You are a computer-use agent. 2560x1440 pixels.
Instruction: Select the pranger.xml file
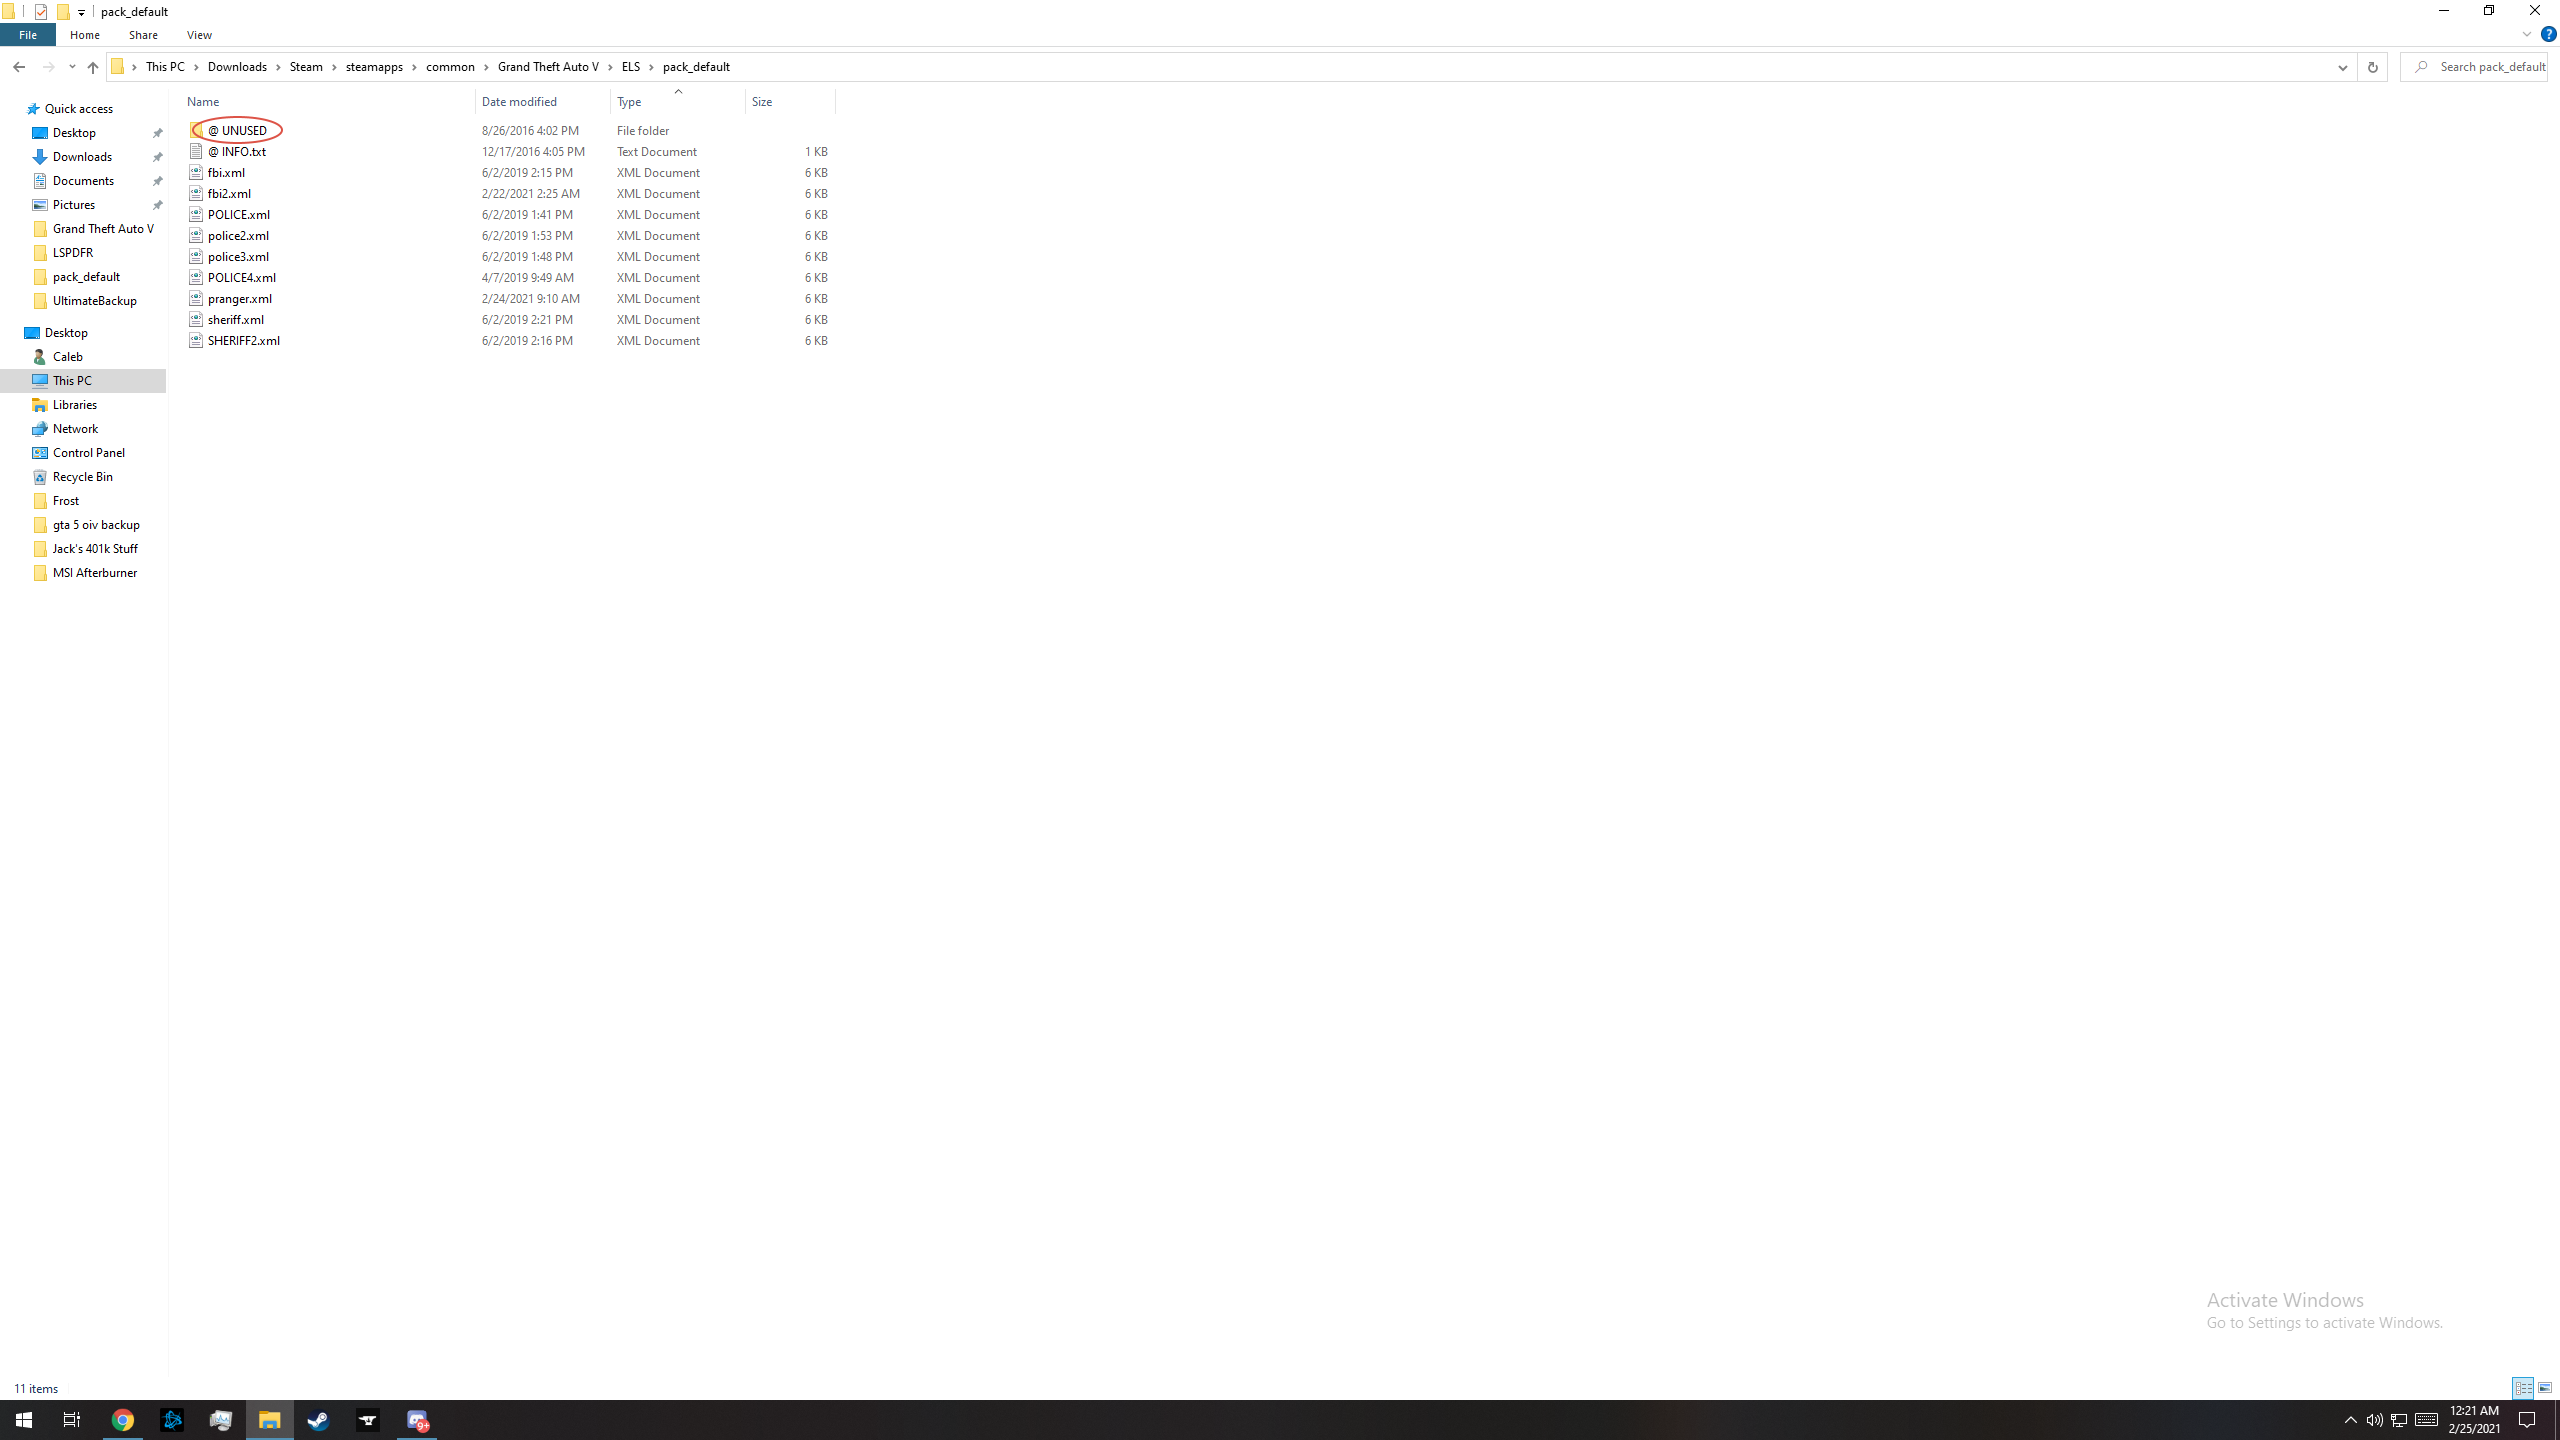240,299
